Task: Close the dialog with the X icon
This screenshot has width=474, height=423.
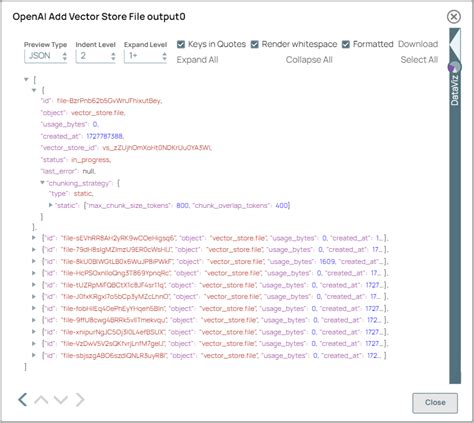Action: [x=454, y=17]
